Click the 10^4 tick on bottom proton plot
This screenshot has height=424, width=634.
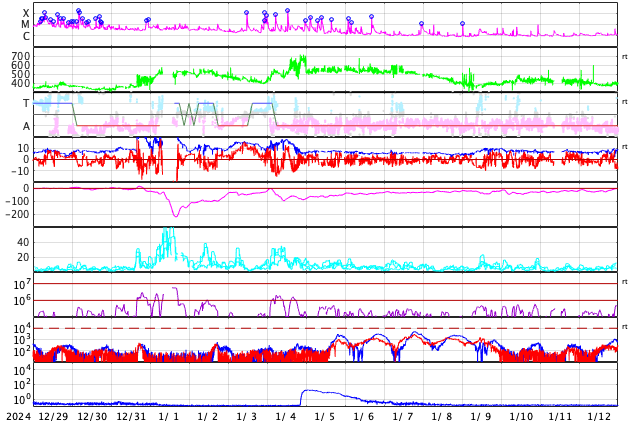click(x=21, y=369)
